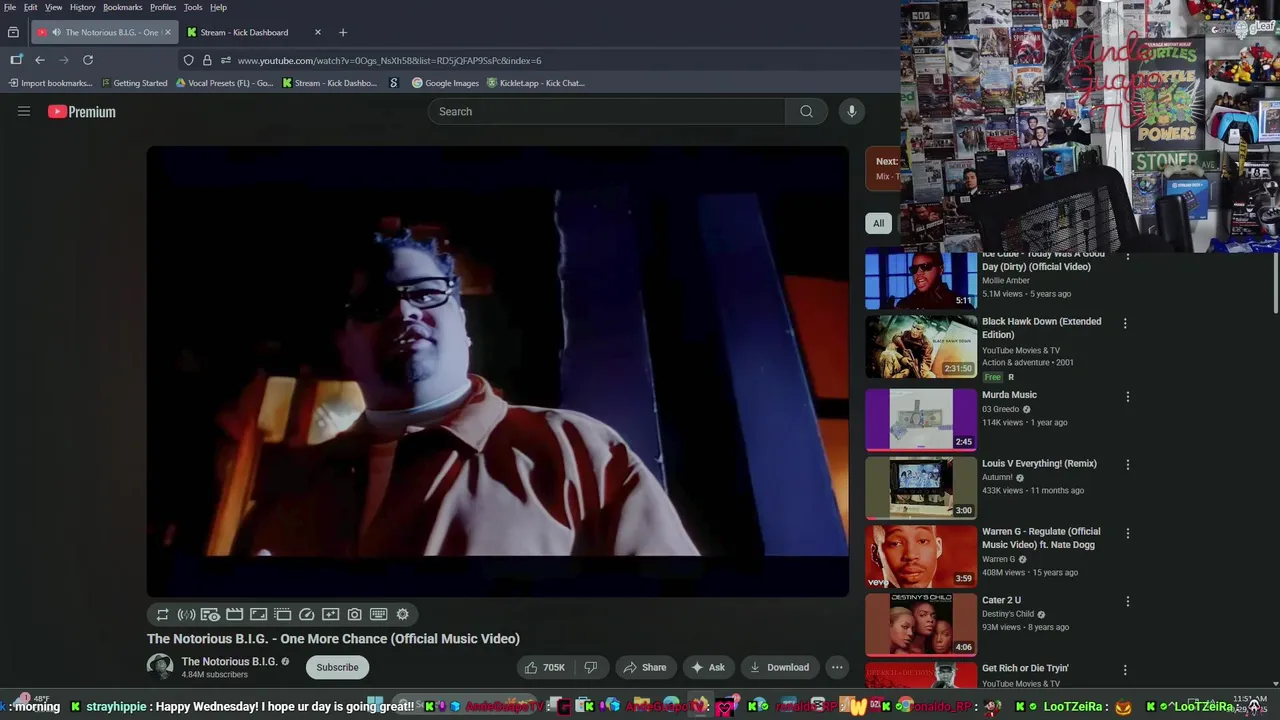Click the clapperboard cinema mode icon
This screenshot has width=1280, height=720.
[234, 615]
